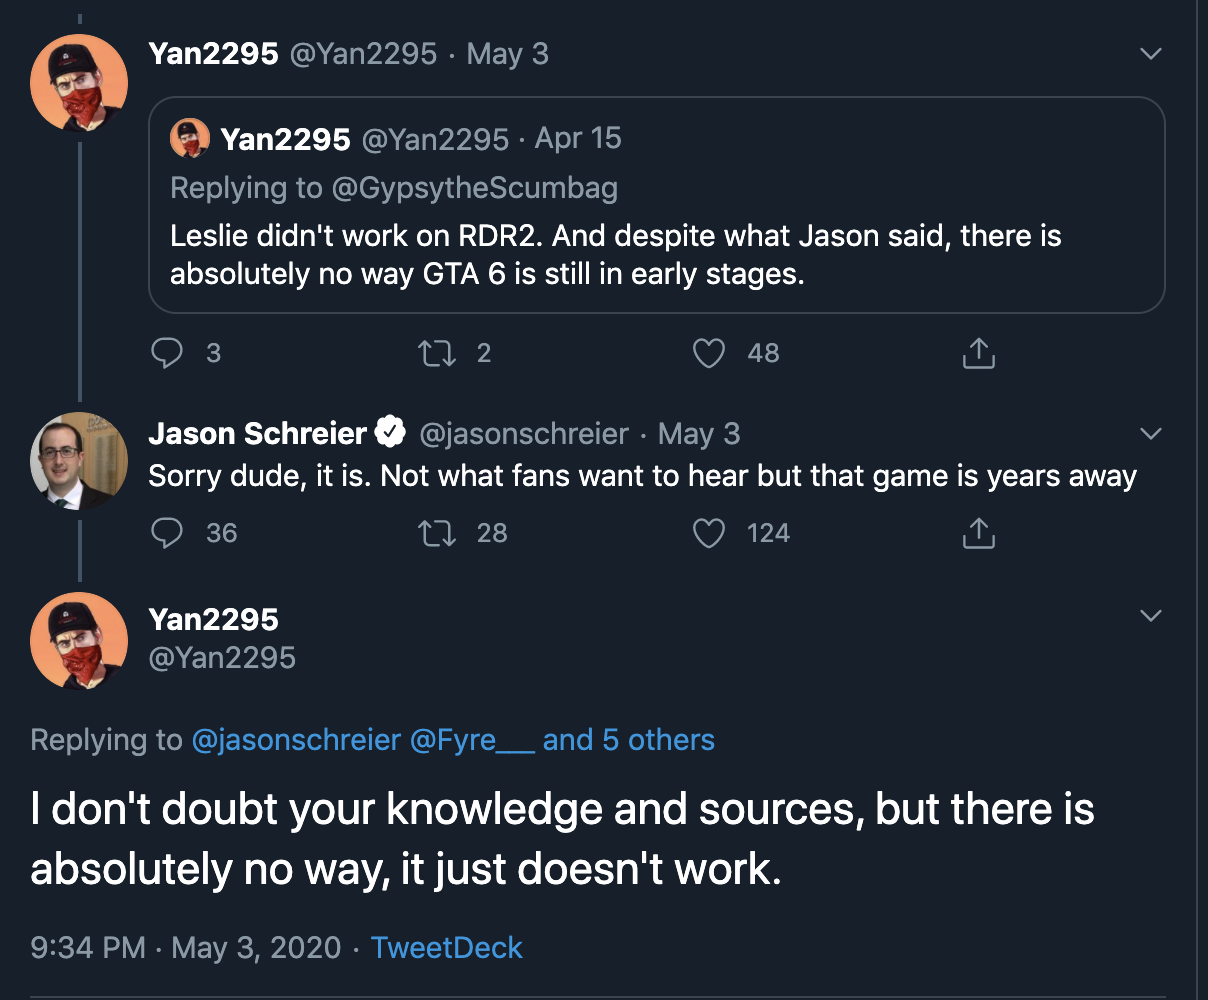Viewport: 1208px width, 1000px height.
Task: Open dropdown menu on top Yan2295 tweet
Action: 1151,54
